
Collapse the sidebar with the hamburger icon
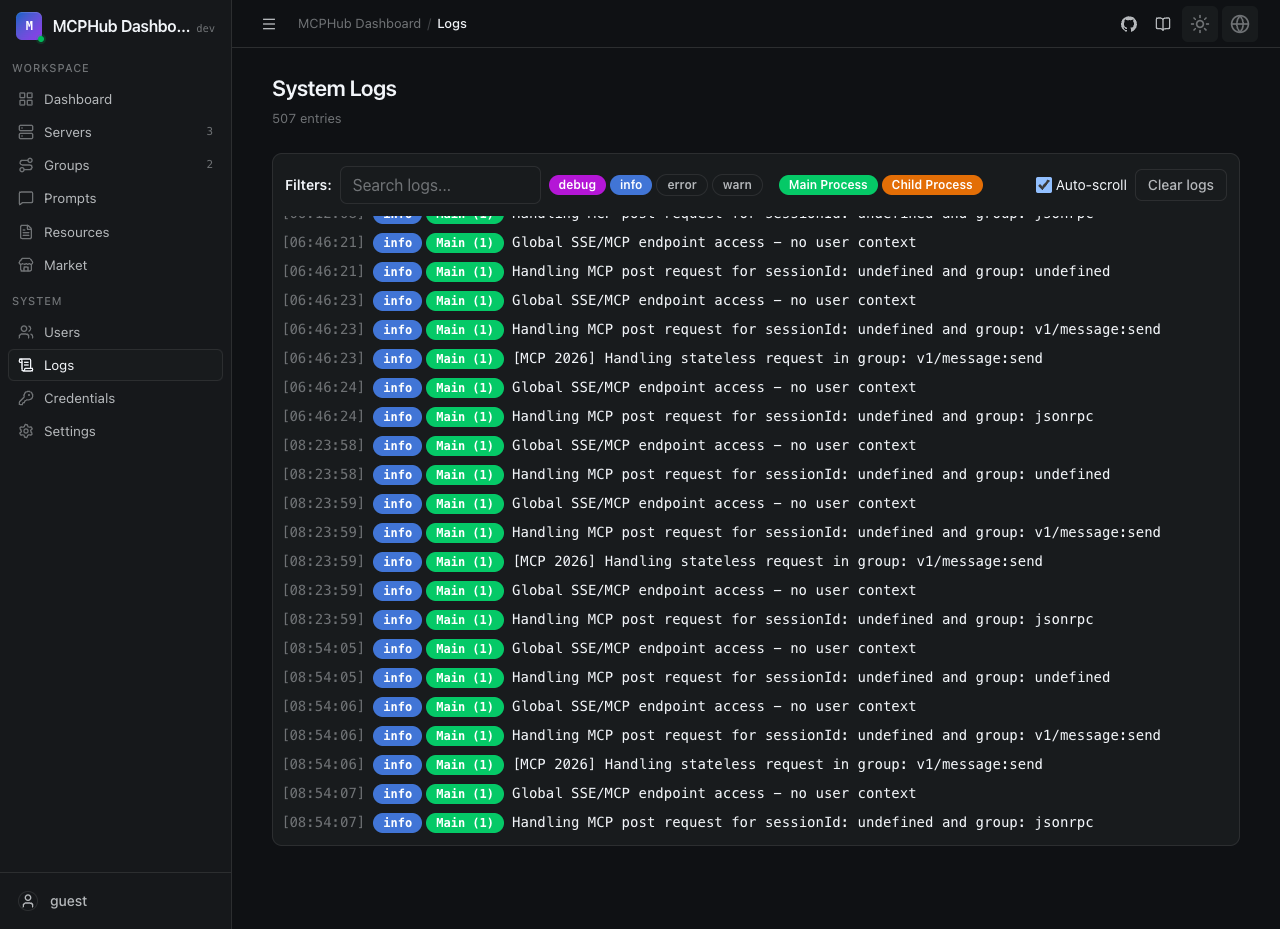(x=269, y=24)
